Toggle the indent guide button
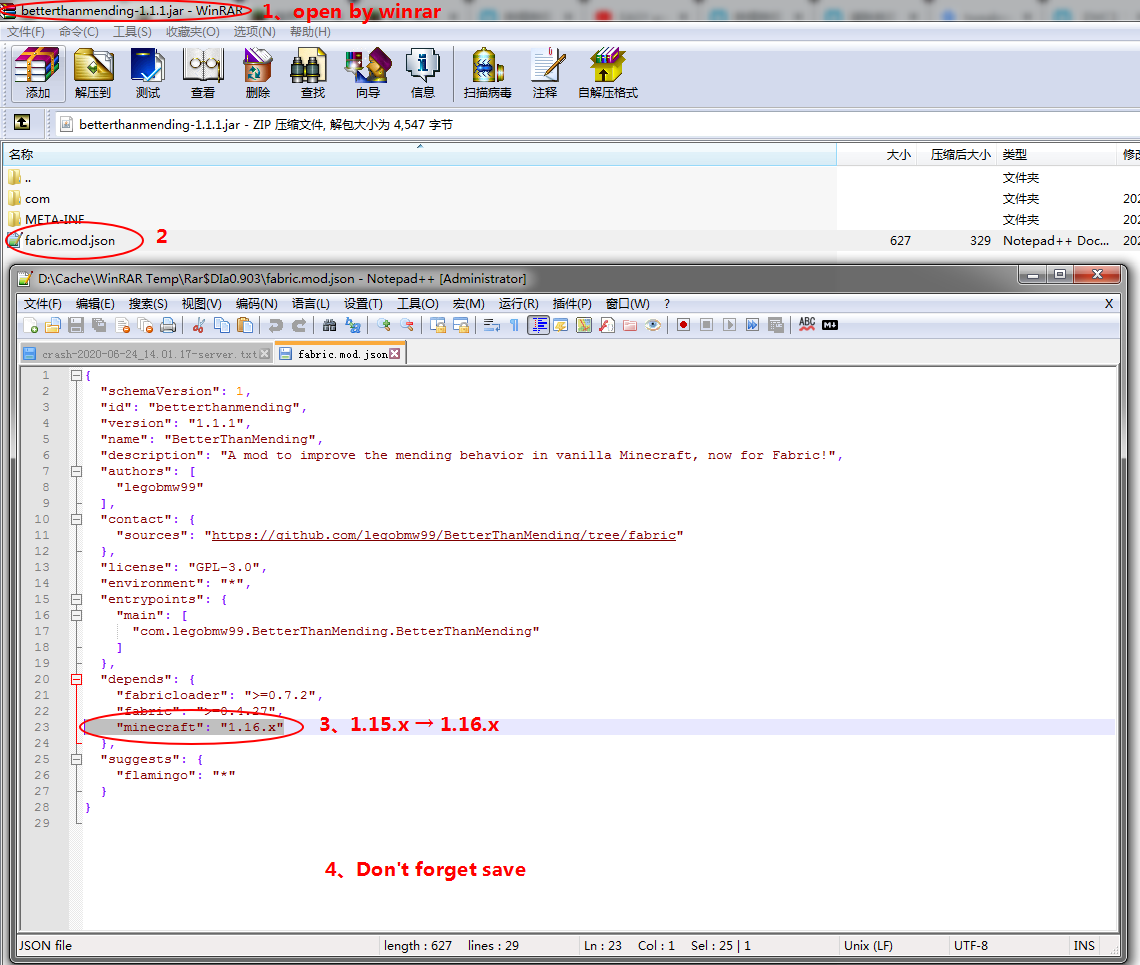 click(x=538, y=325)
